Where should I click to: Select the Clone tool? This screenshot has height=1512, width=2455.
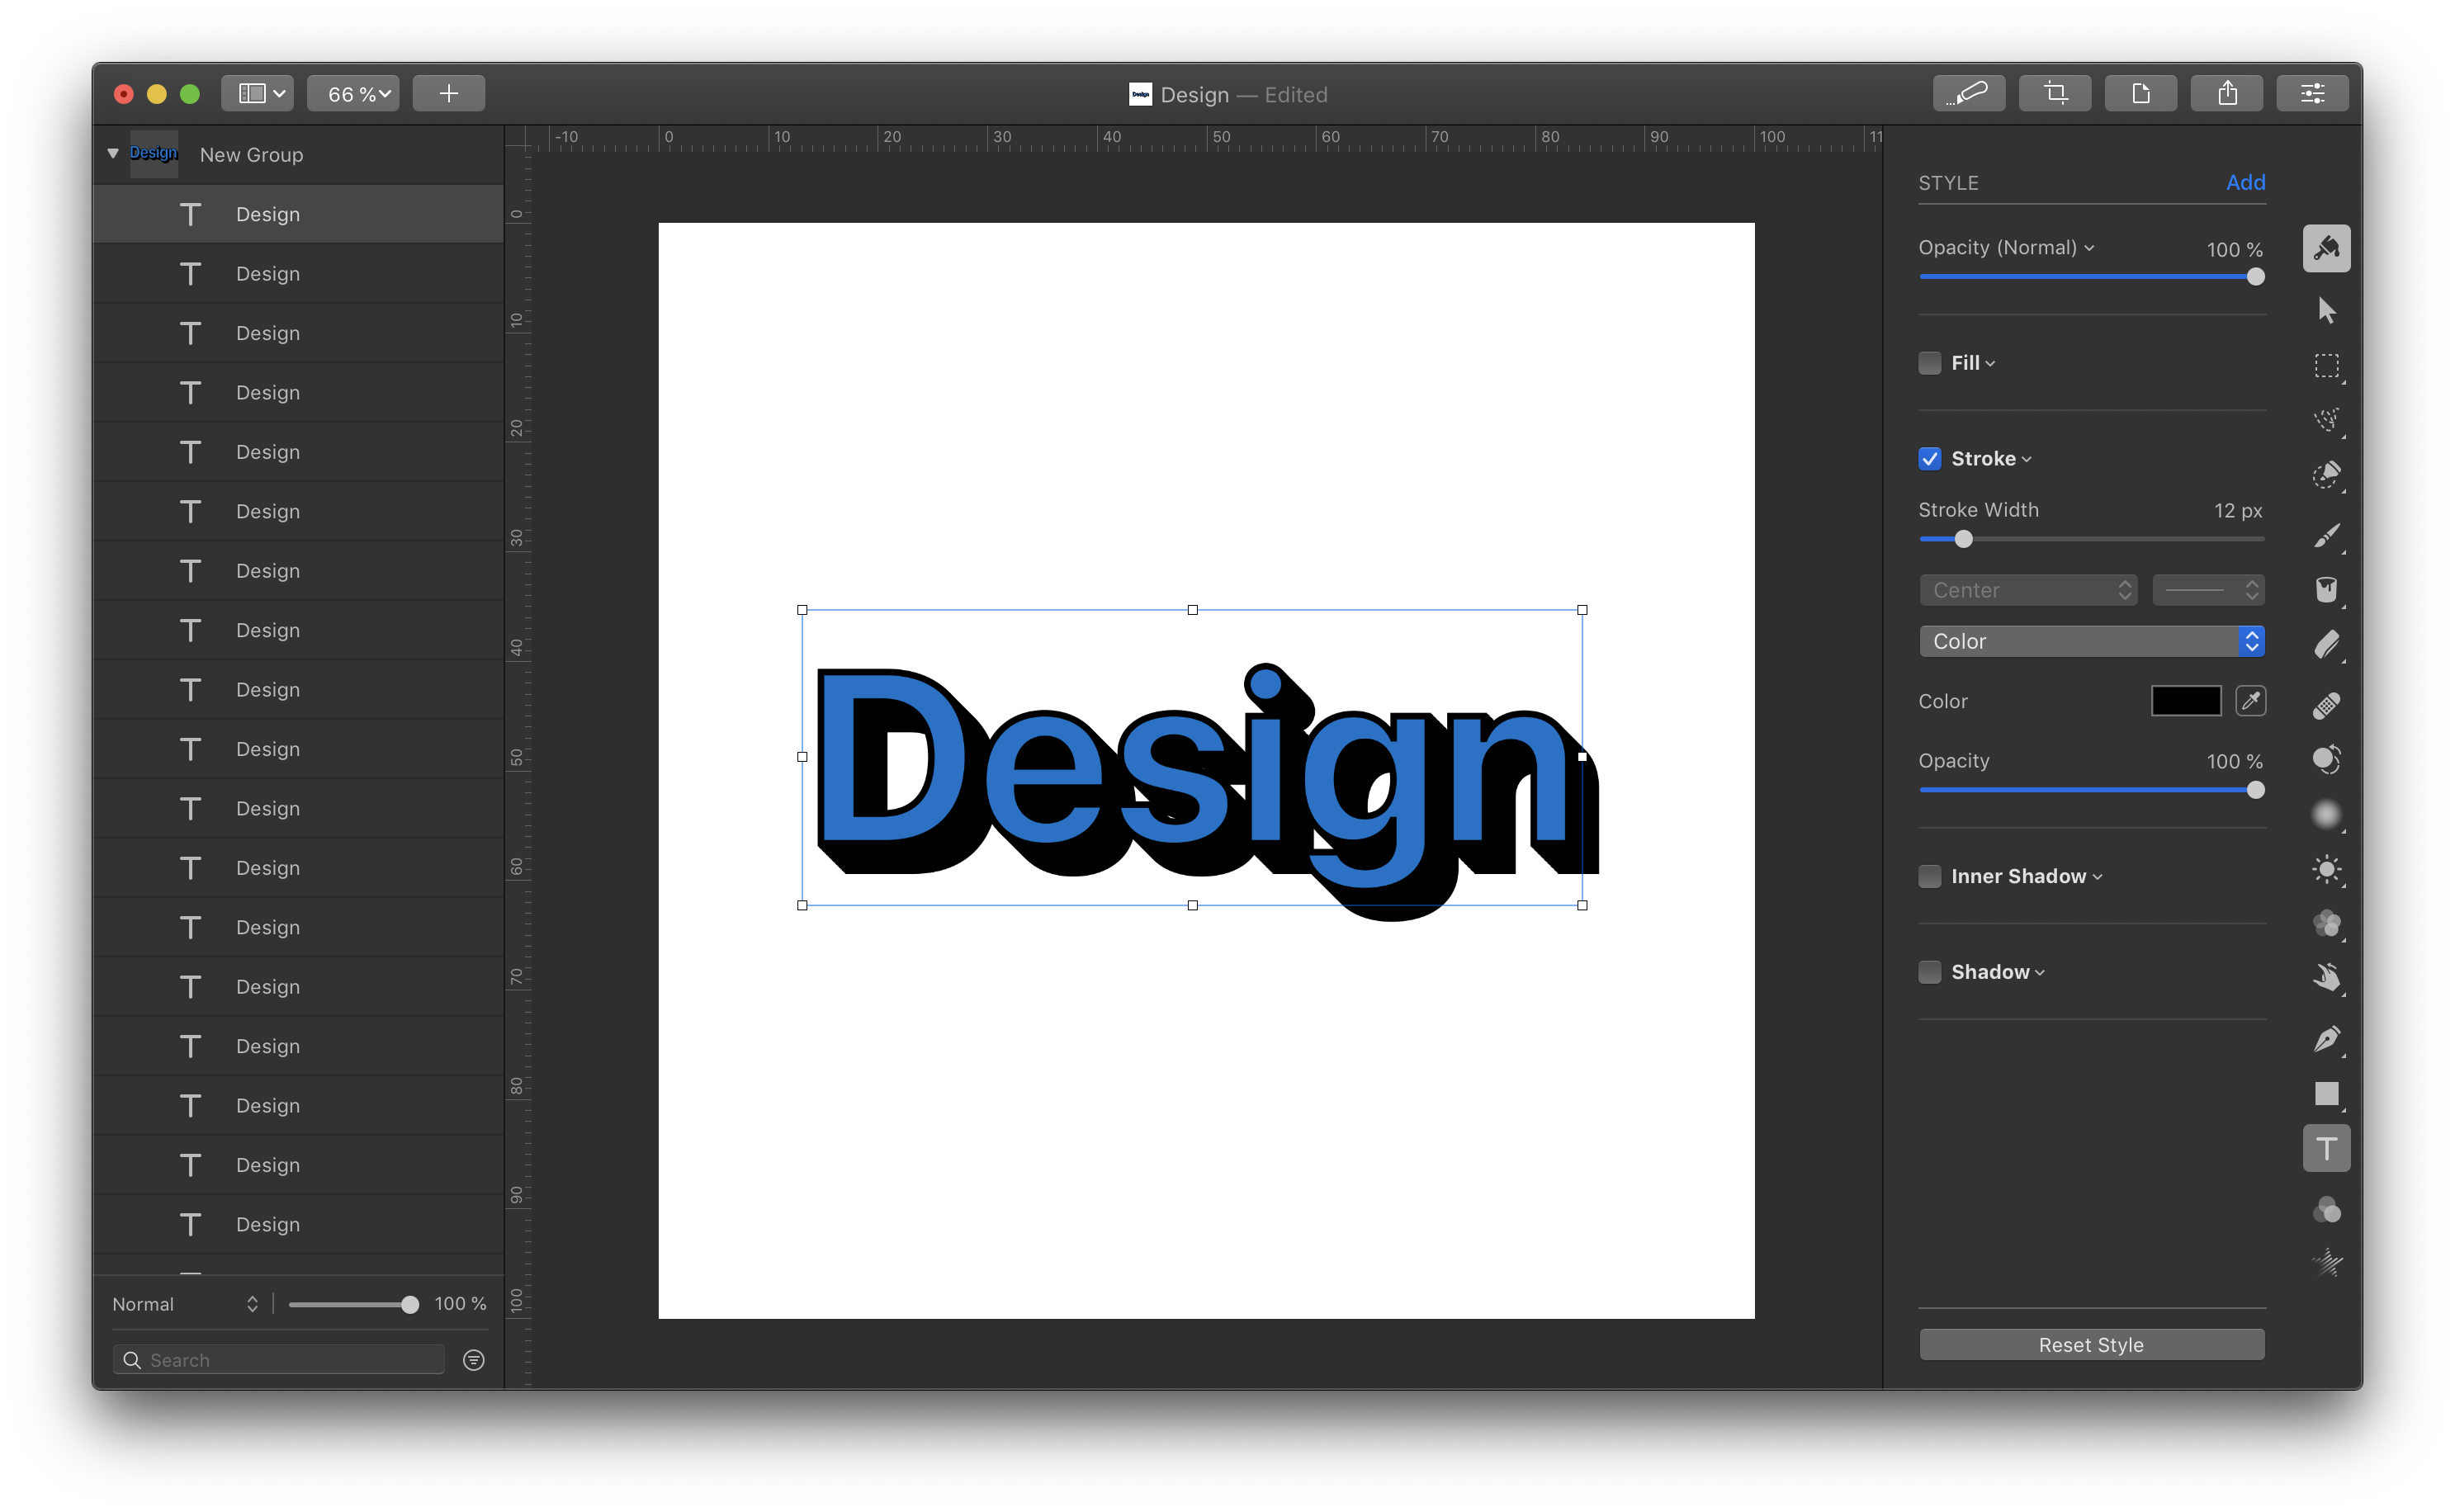(2326, 760)
